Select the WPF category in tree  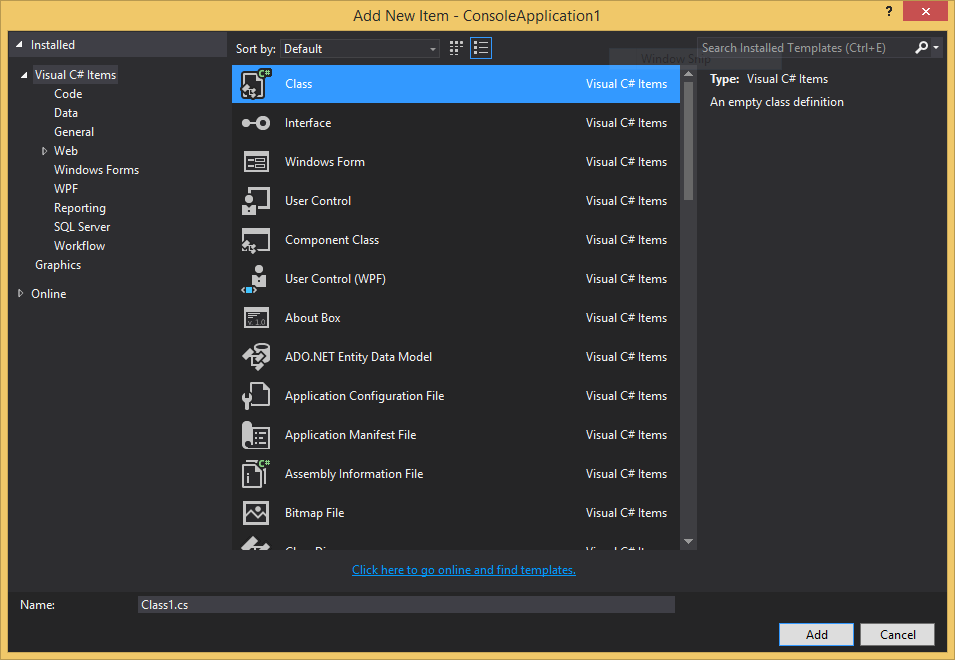pyautogui.click(x=66, y=189)
